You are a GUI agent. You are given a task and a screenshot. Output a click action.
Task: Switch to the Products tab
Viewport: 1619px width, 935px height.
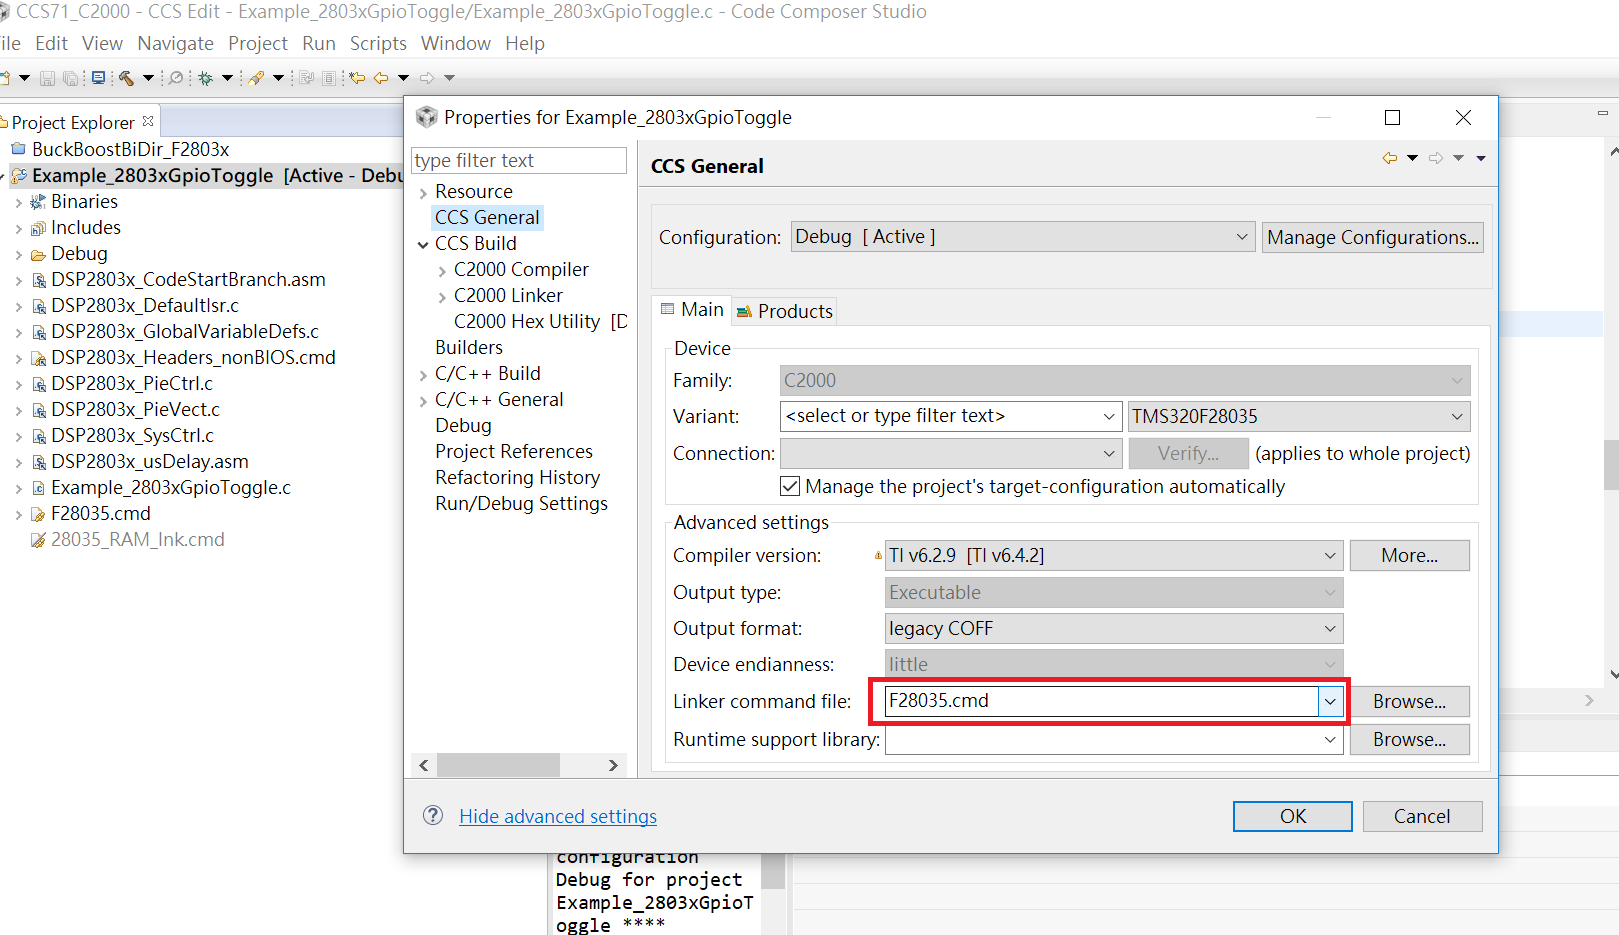point(785,311)
